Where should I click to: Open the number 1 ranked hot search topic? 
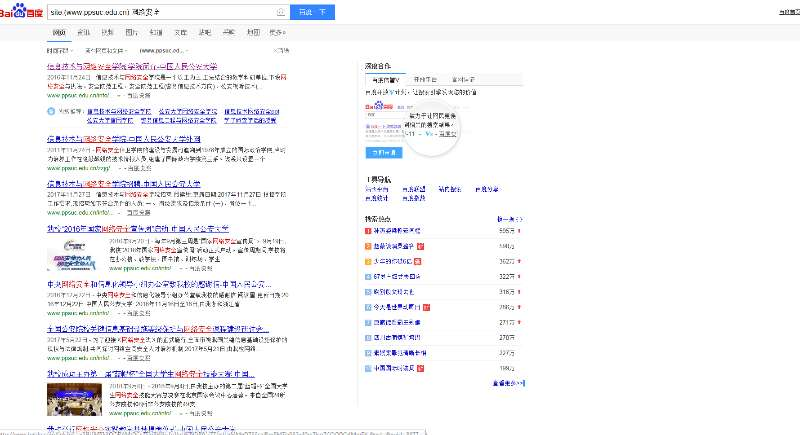tap(397, 231)
